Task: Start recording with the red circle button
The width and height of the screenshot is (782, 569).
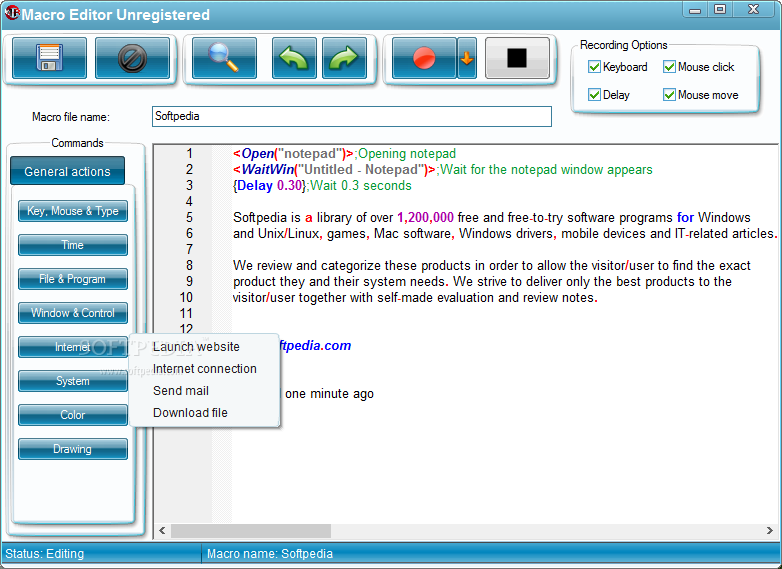Action: pos(424,58)
